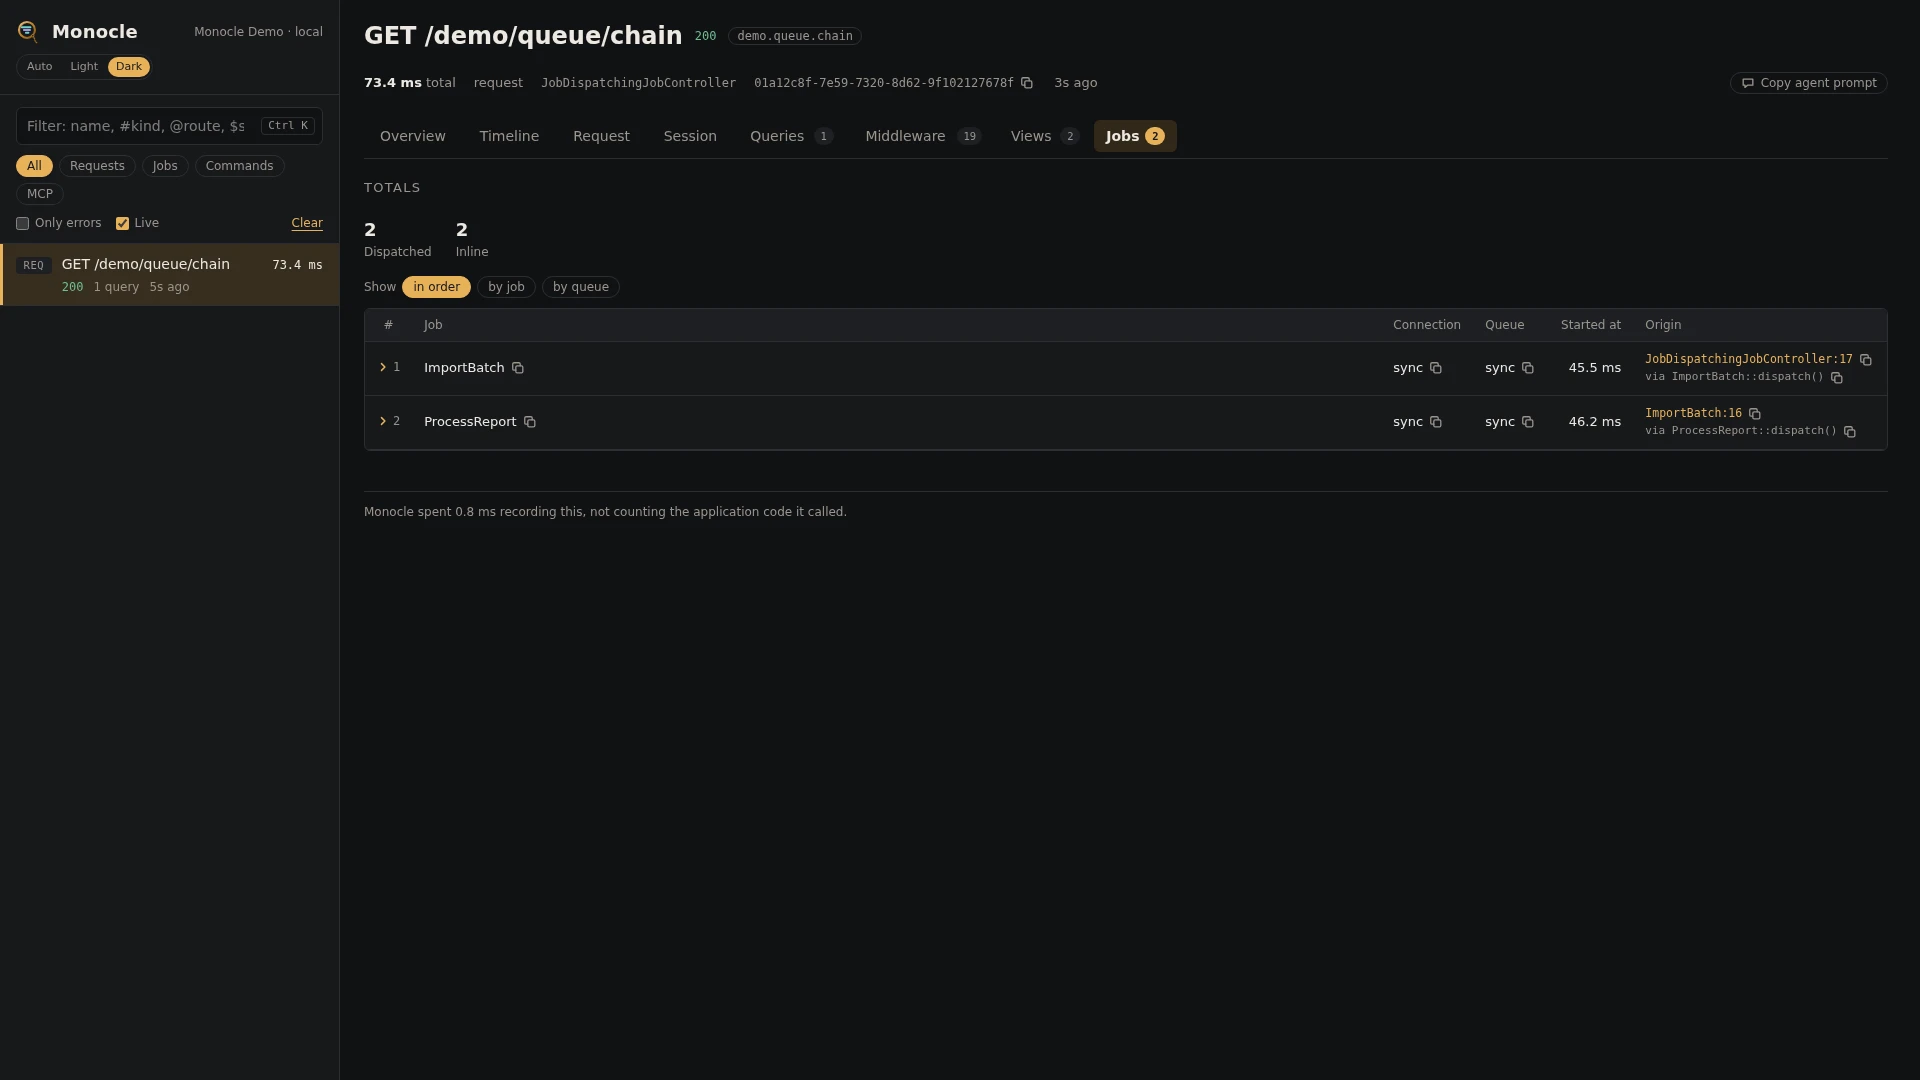Group jobs by queue
Screen dimensions: 1920x1080
coord(581,287)
